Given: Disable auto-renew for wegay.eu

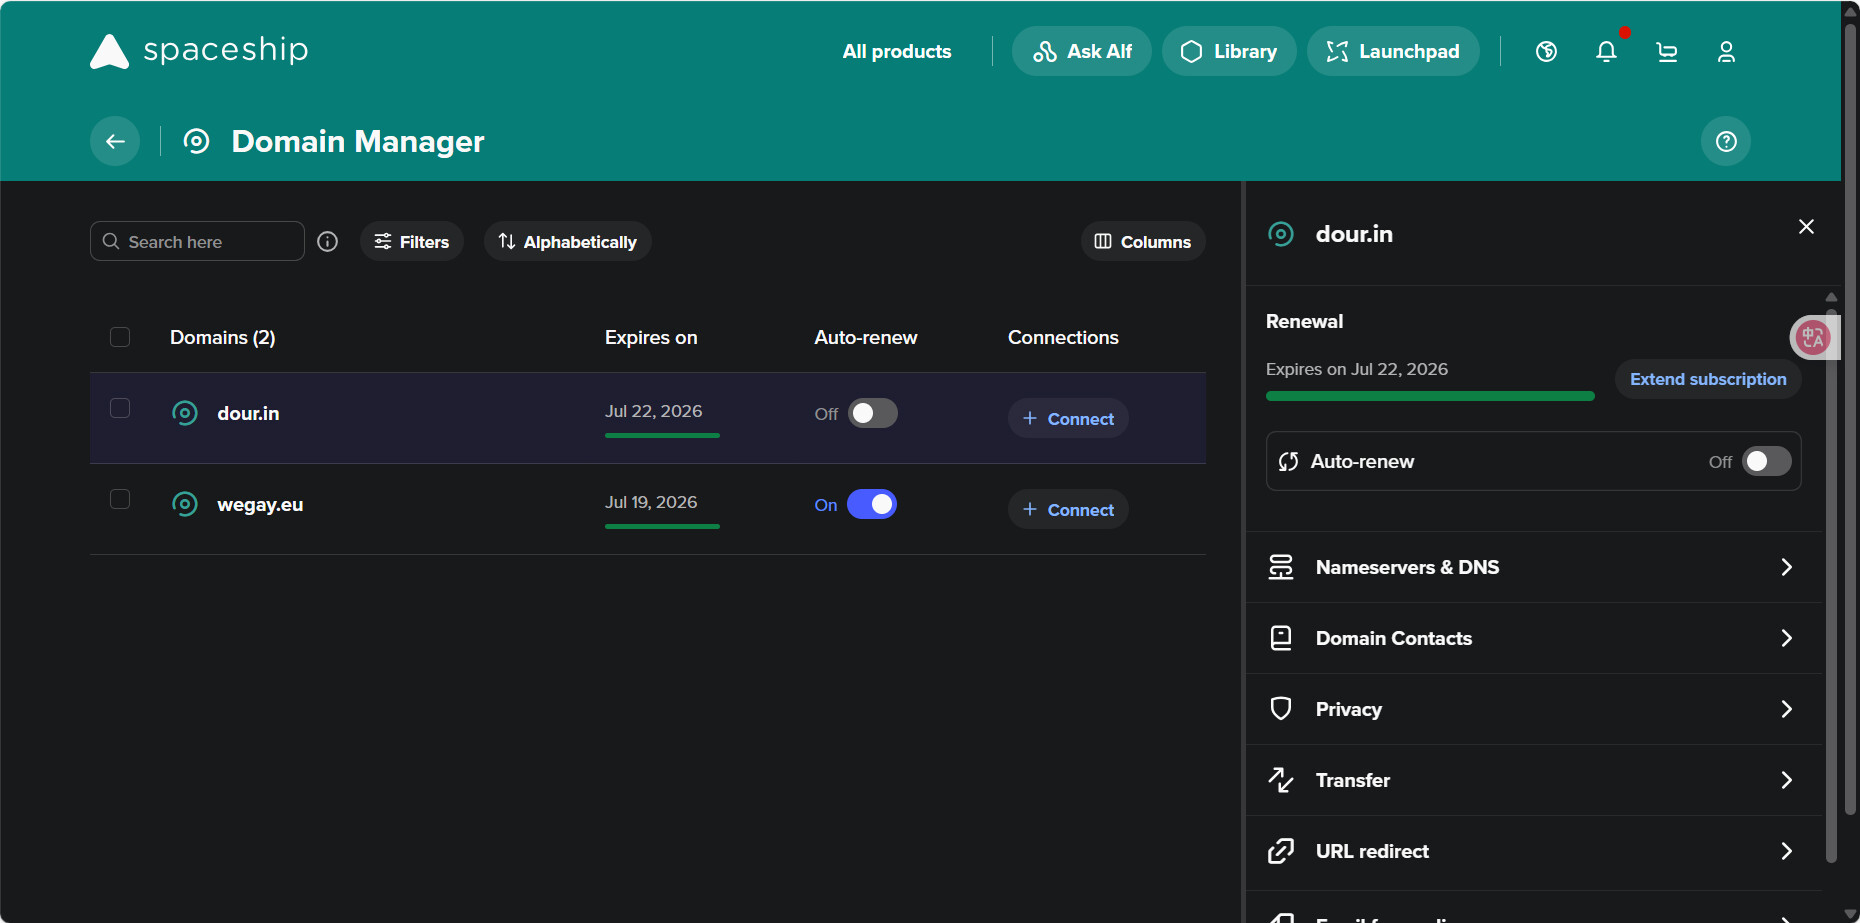Looking at the screenshot, I should click(872, 504).
